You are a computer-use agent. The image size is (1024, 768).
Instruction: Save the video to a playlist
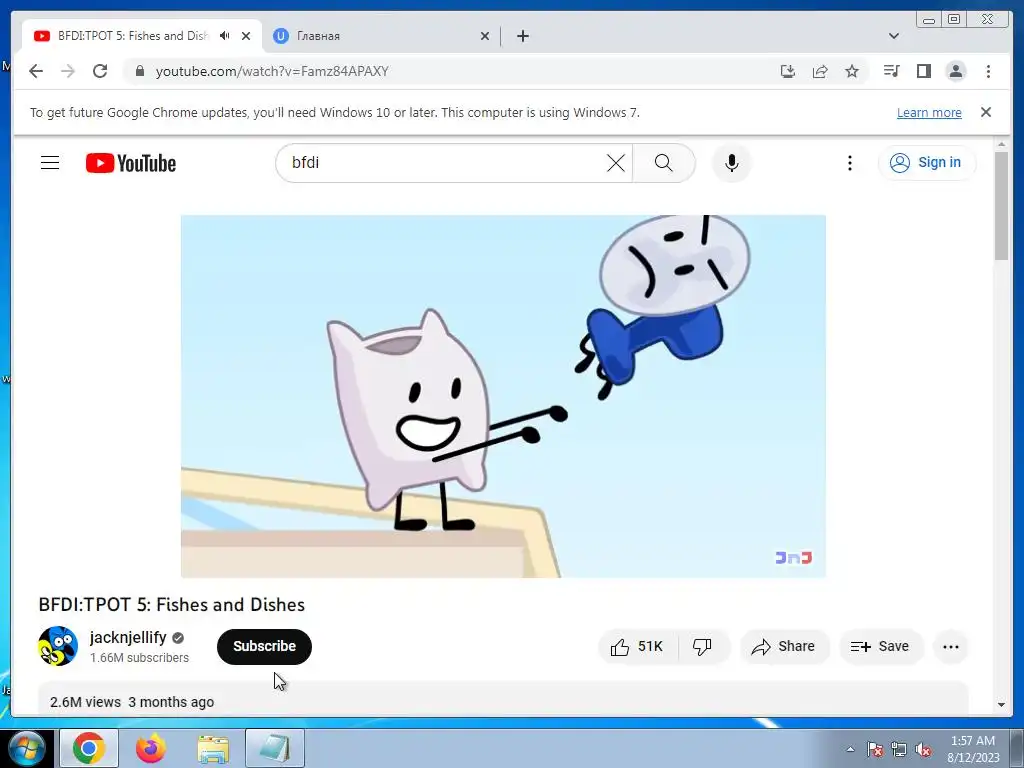pos(880,647)
